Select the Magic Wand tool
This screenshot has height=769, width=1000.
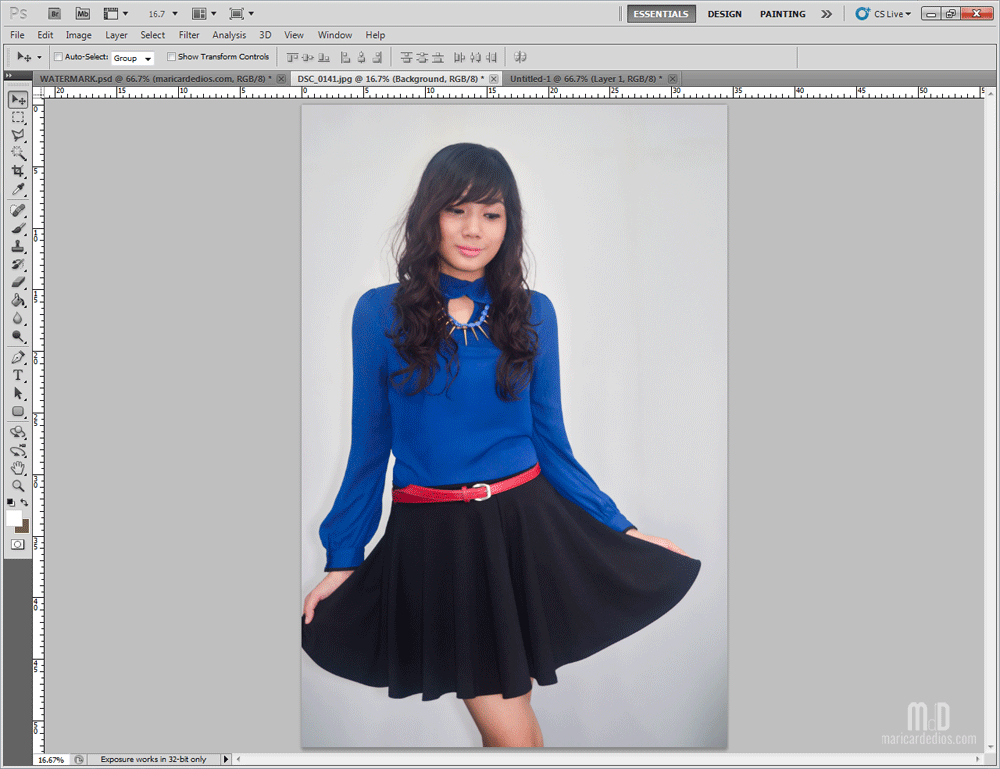(x=18, y=154)
